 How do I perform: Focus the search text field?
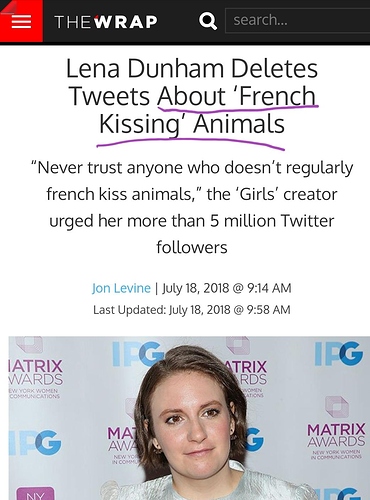coord(298,20)
